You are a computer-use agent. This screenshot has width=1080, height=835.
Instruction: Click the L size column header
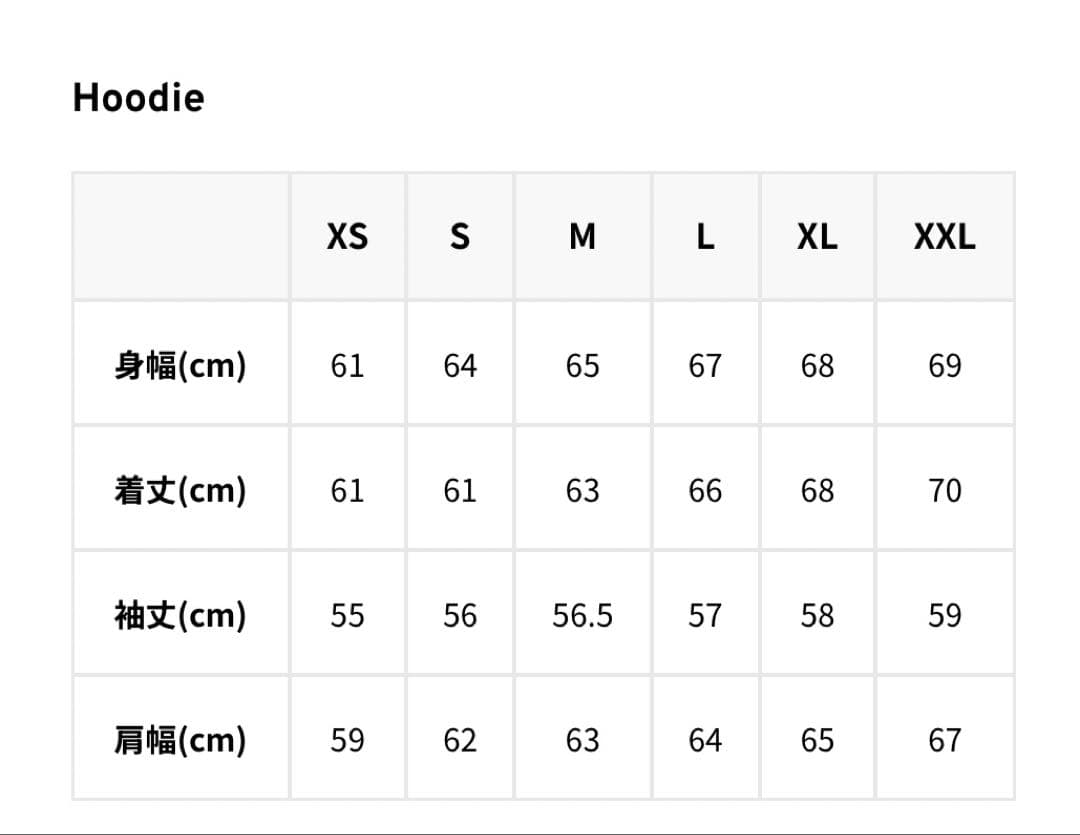(x=705, y=237)
